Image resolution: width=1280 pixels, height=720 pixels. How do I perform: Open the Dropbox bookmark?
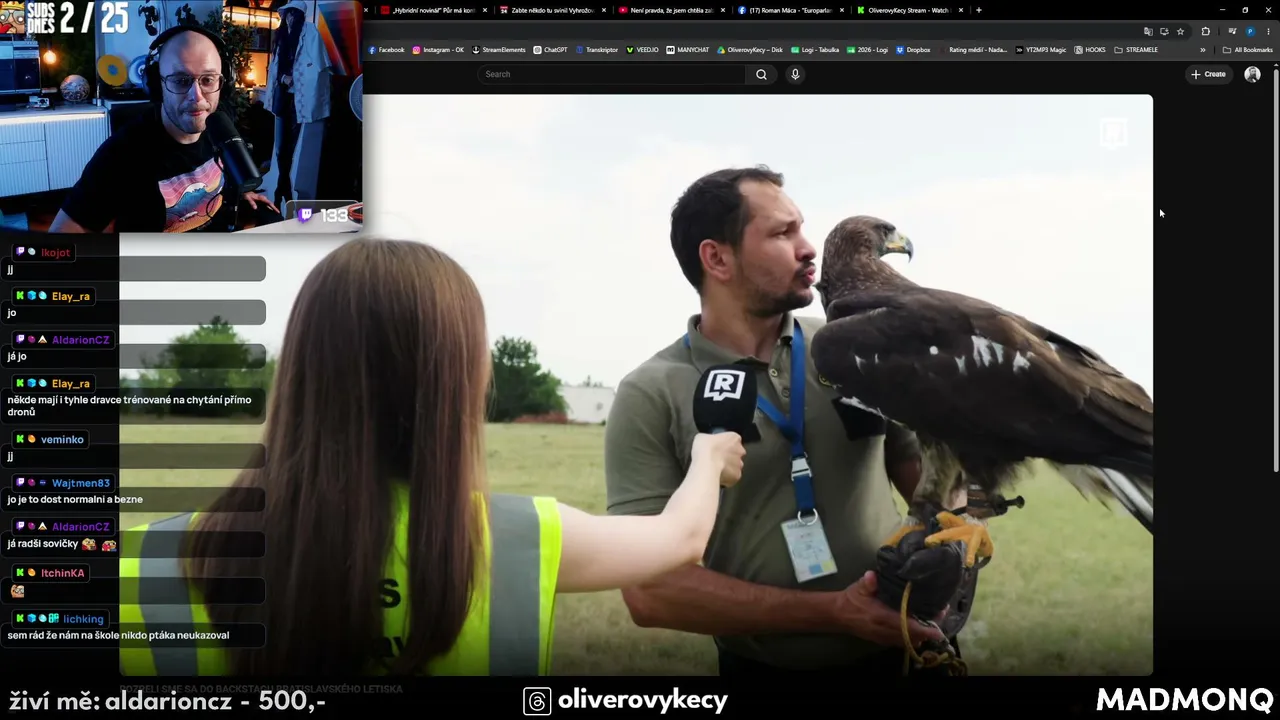913,50
